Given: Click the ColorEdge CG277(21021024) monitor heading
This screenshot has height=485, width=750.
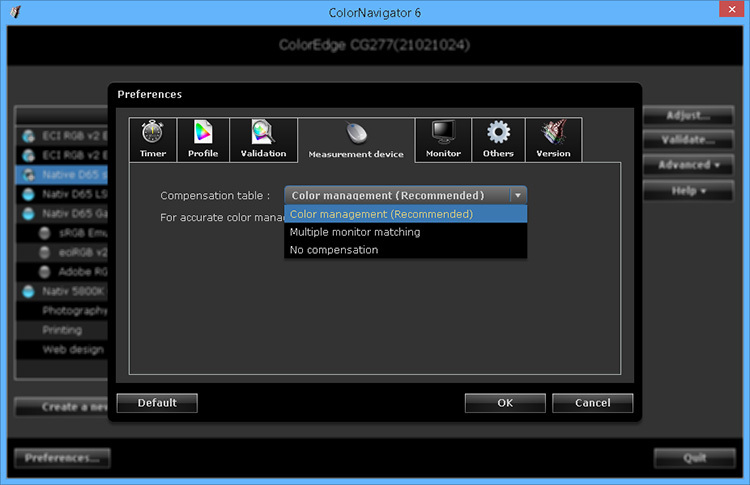Looking at the screenshot, I should click(375, 45).
